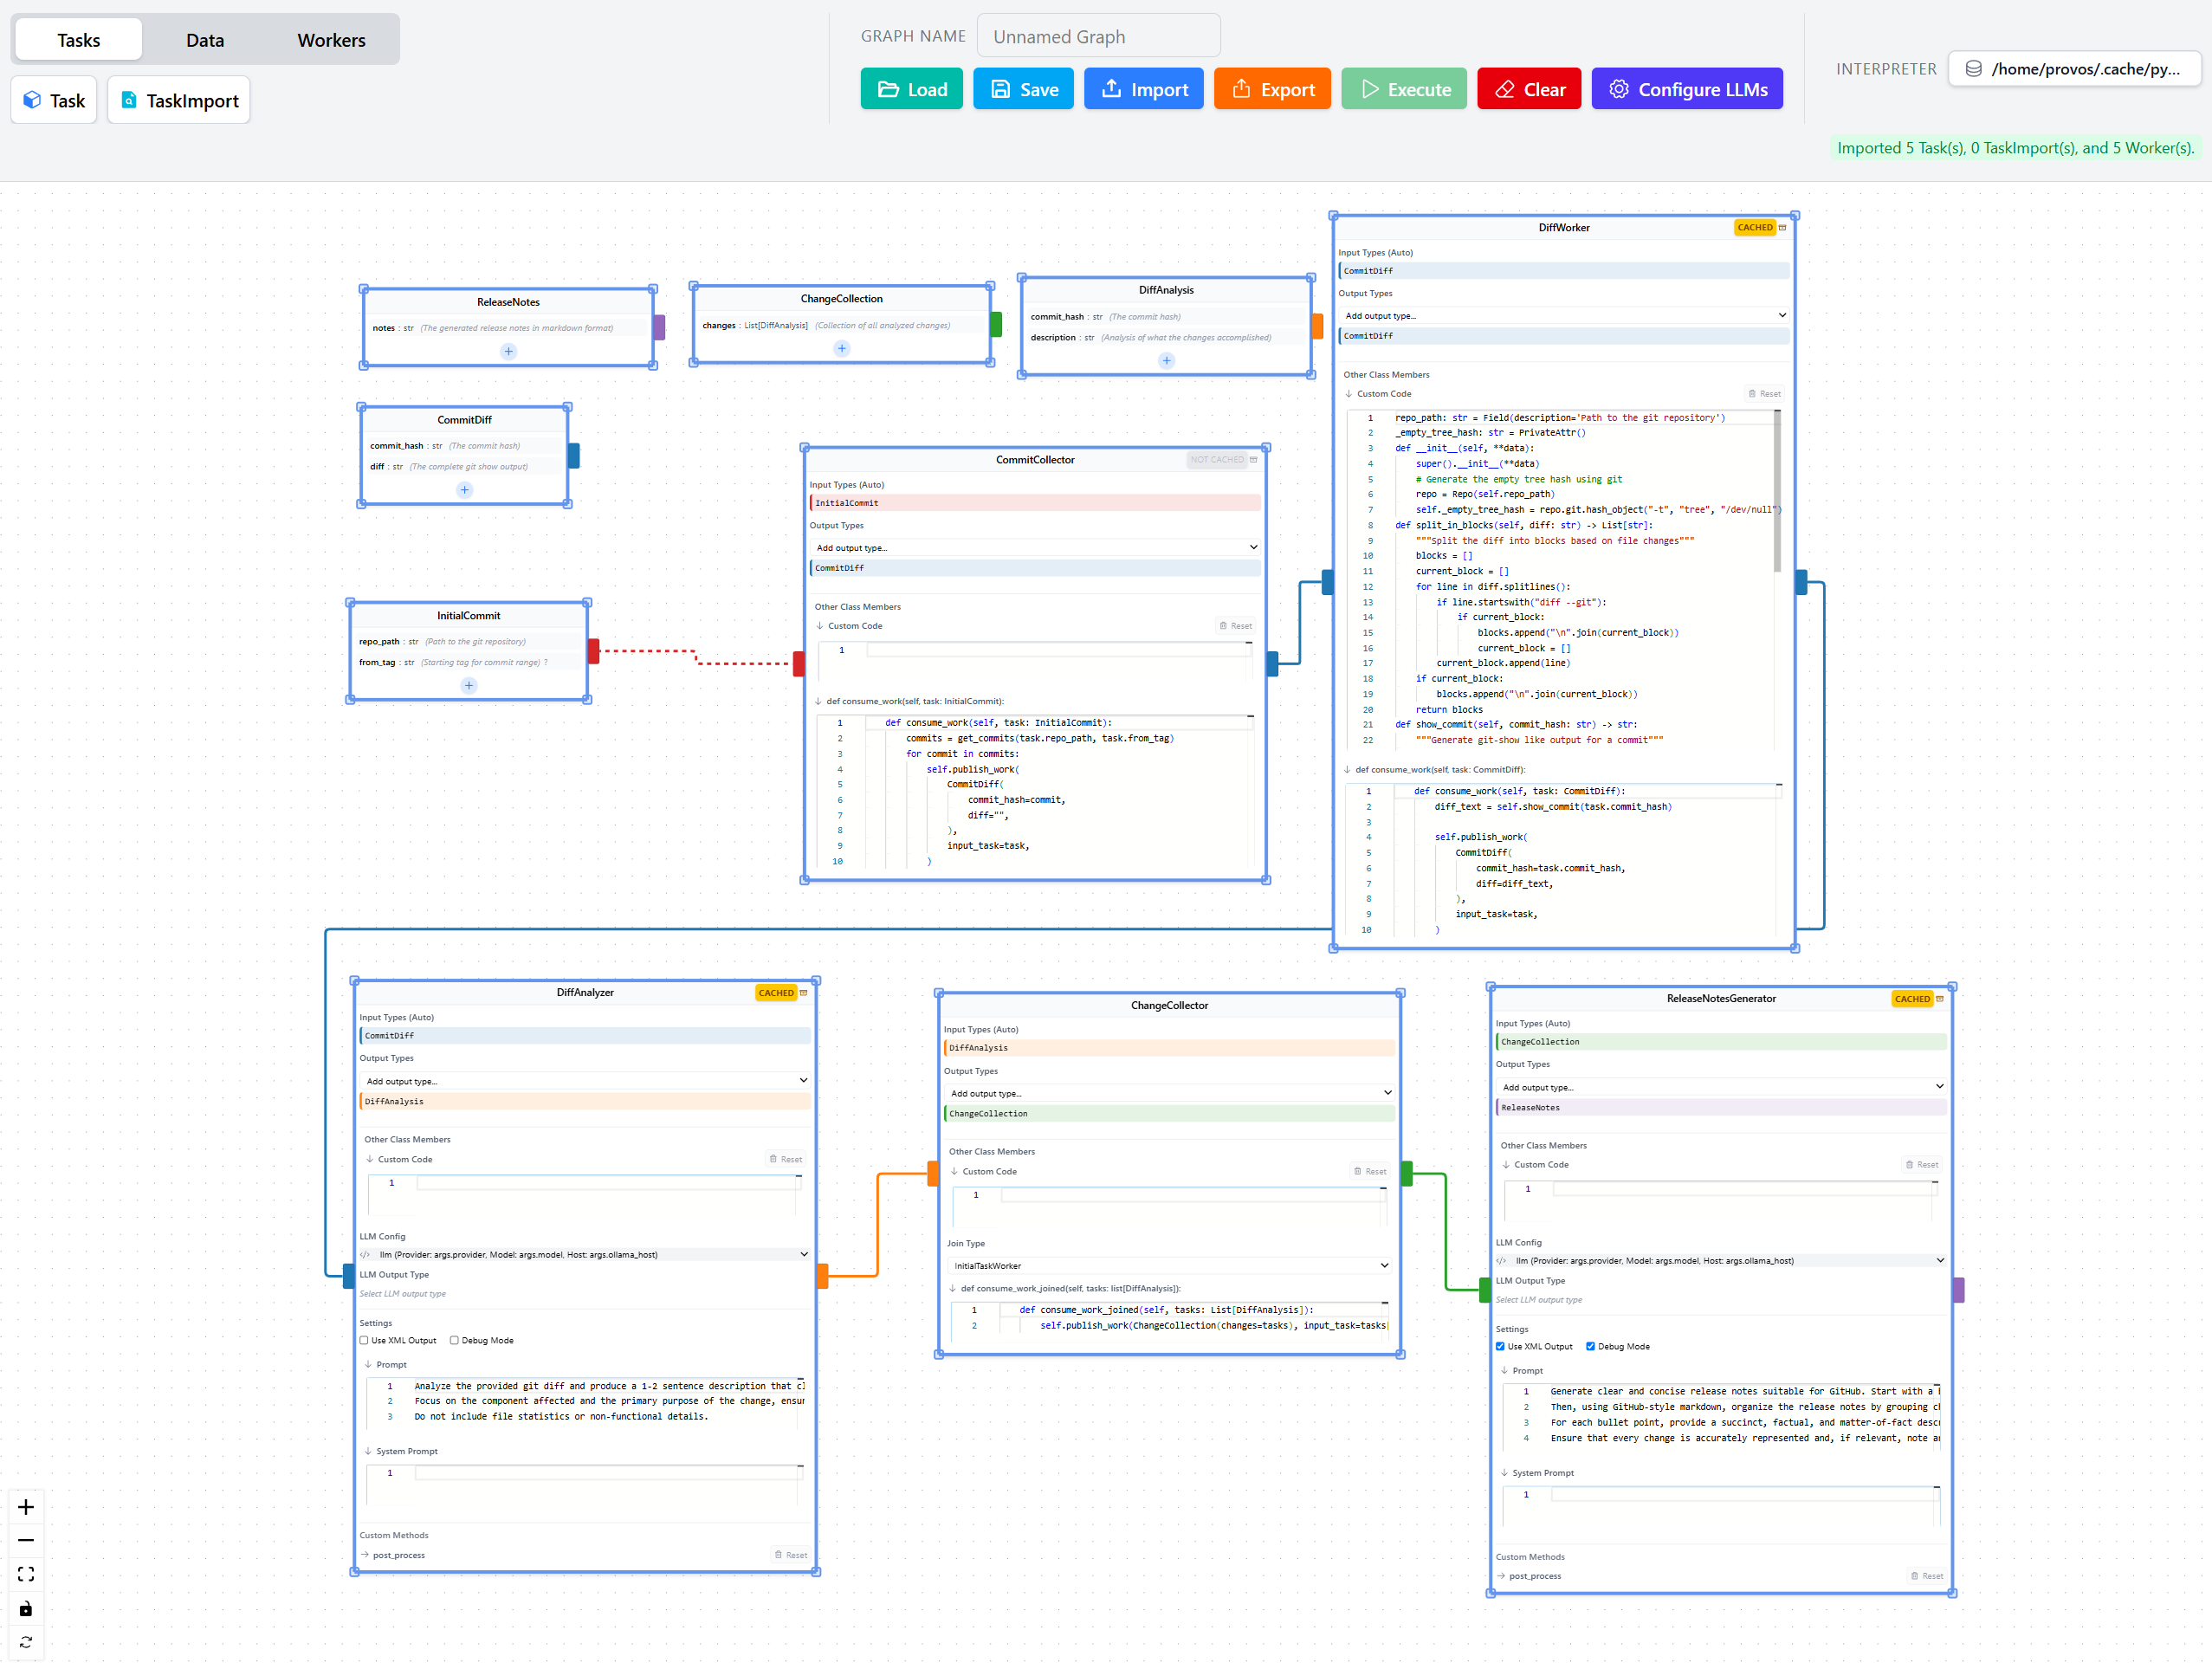Click the DiffWorker cache icon
Viewport: 2212px width, 1669px height.
click(1784, 228)
